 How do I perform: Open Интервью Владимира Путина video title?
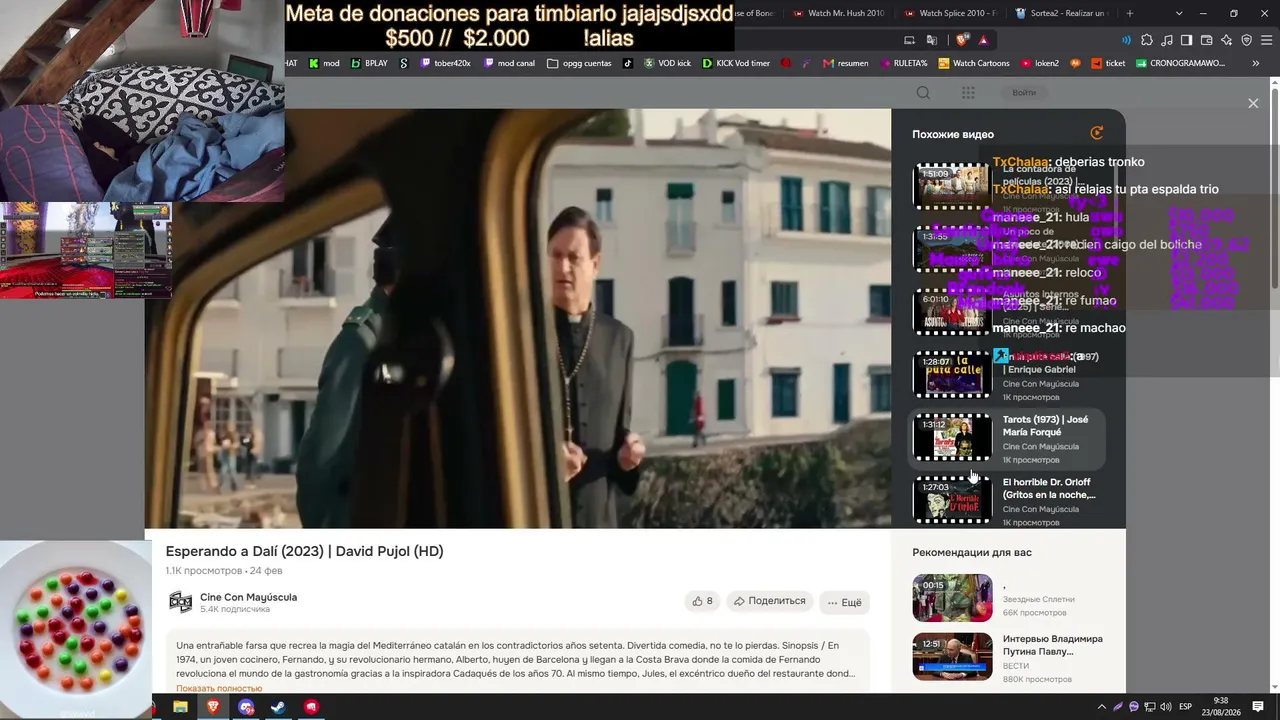click(1053, 645)
